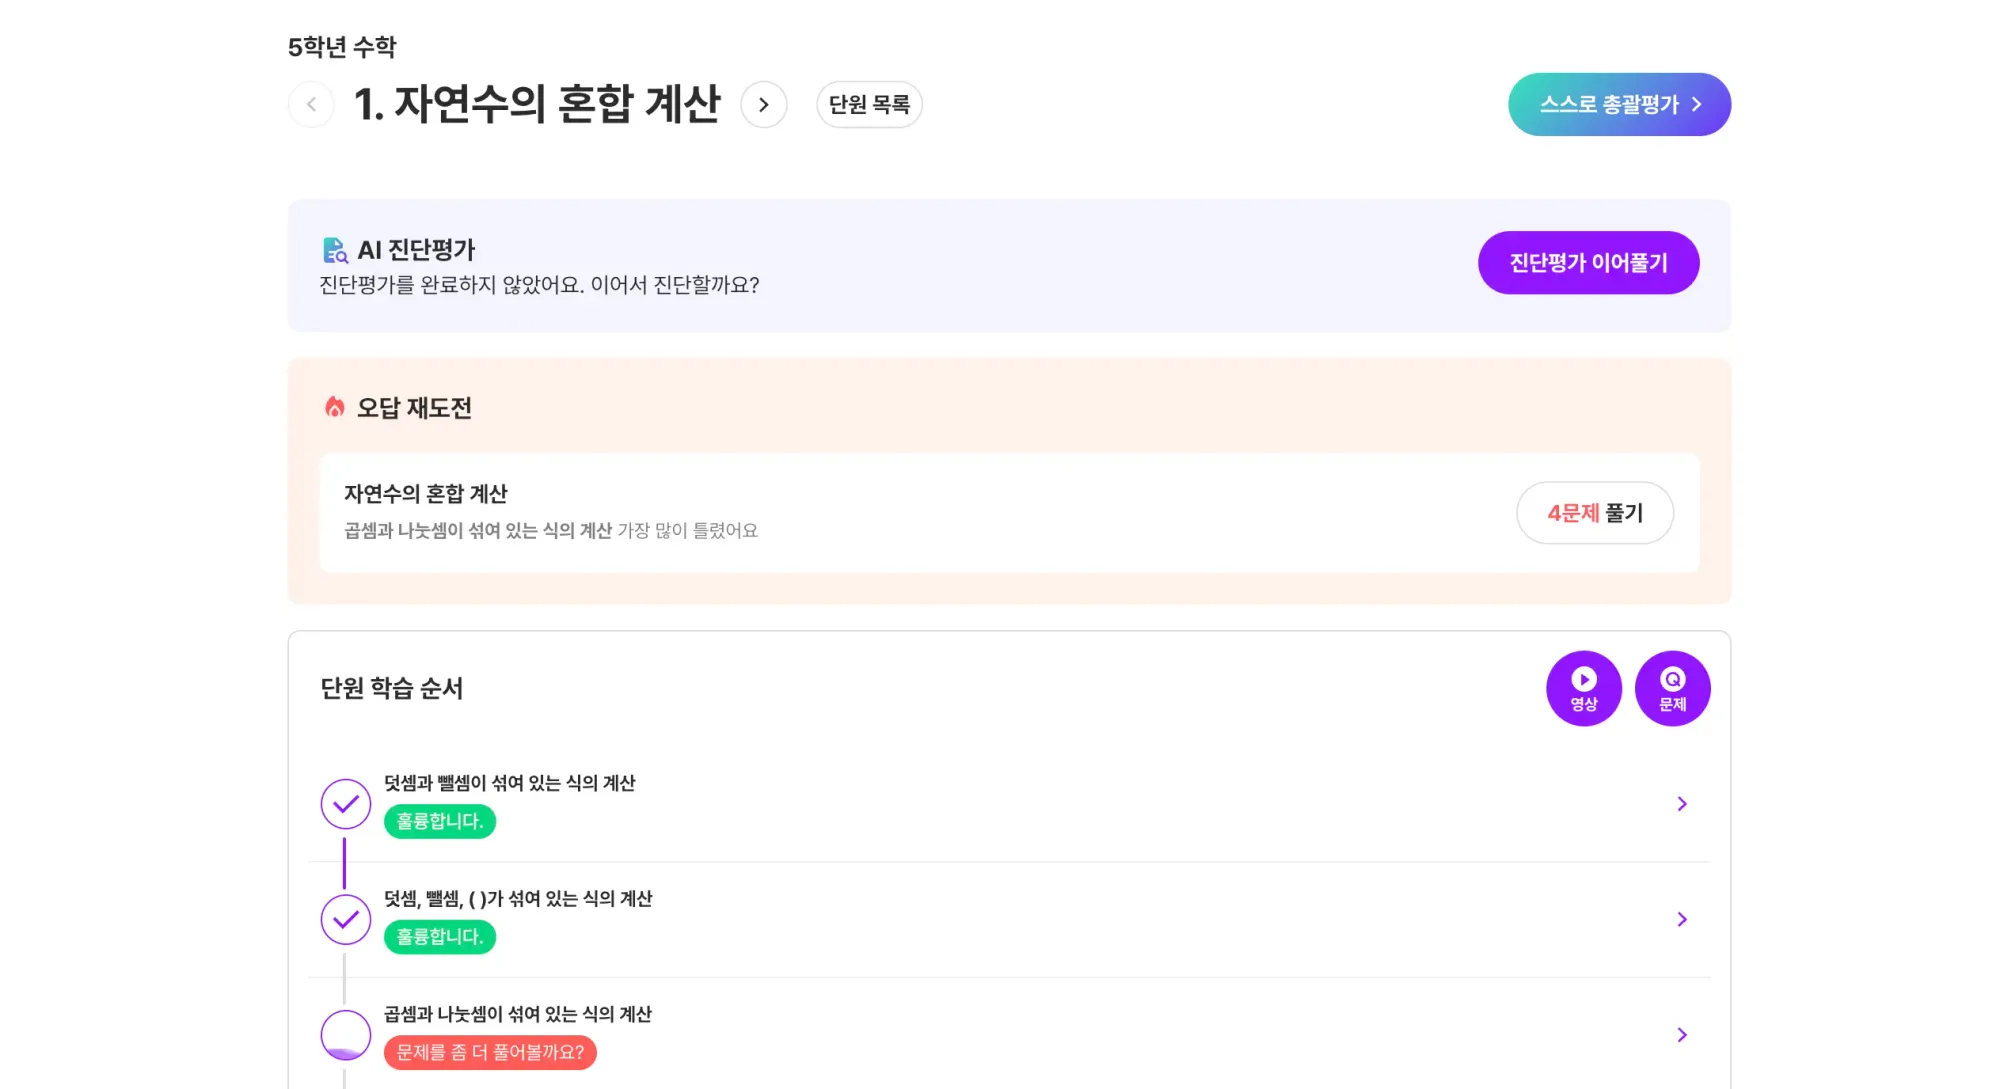Click the 5학년 수학 breadcrumb label
The image size is (2000, 1089).
[341, 46]
